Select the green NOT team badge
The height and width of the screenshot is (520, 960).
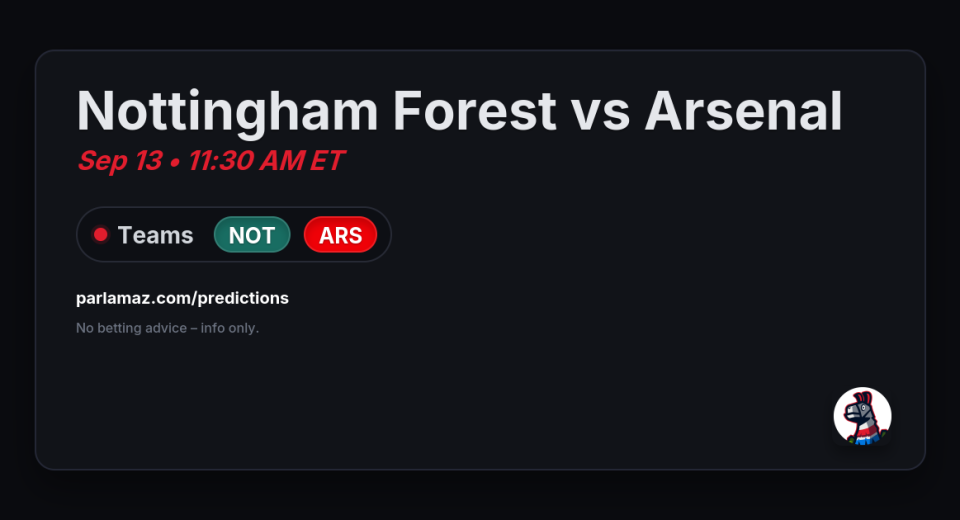click(x=252, y=235)
